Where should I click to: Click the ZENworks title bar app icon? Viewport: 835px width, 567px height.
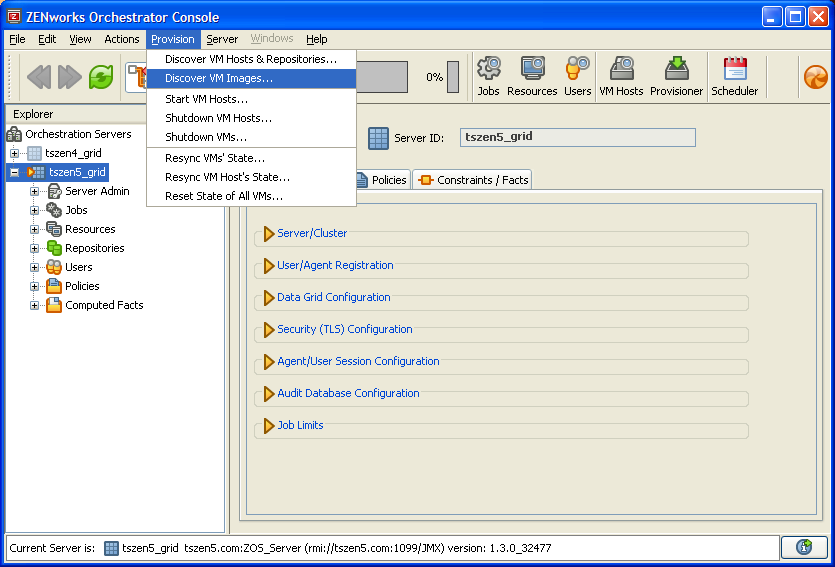pyautogui.click(x=14, y=17)
